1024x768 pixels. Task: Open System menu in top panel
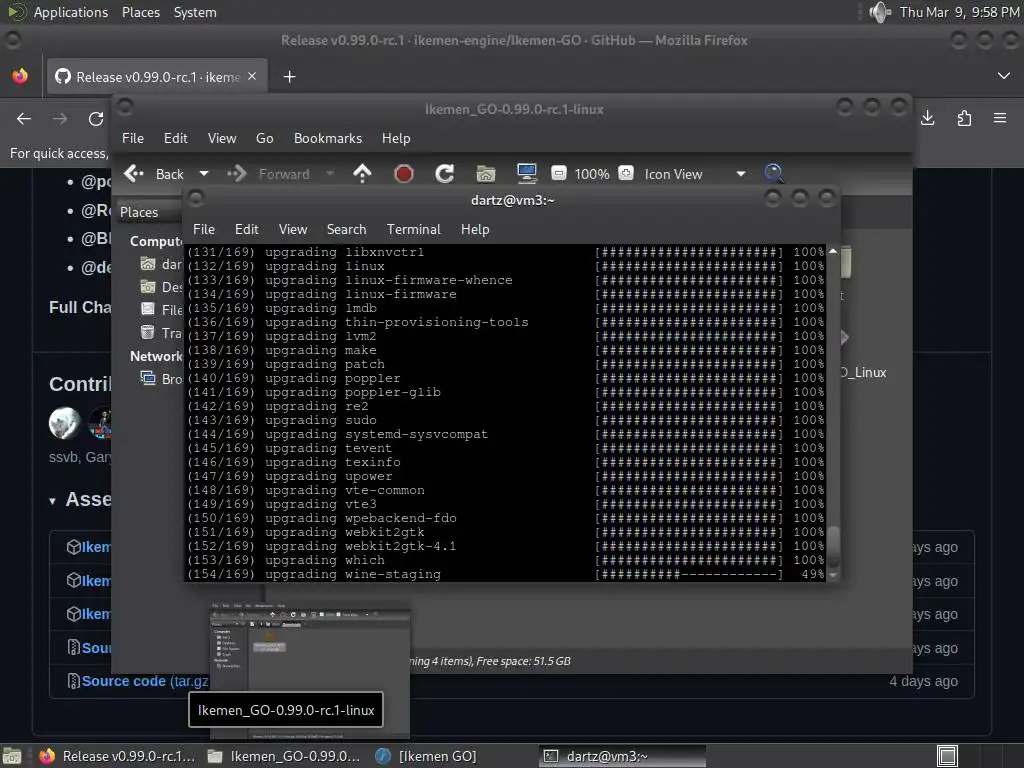195,12
